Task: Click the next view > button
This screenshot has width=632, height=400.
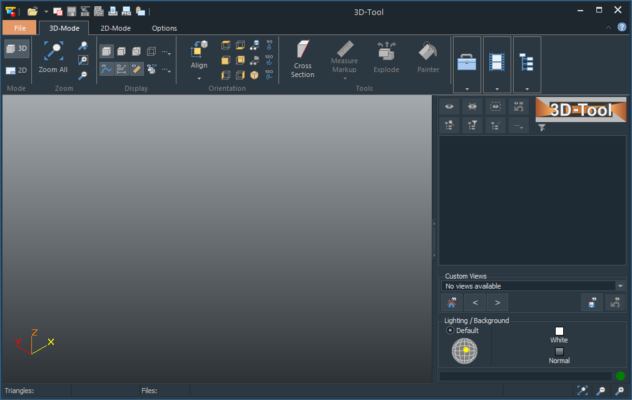Action: coord(497,302)
